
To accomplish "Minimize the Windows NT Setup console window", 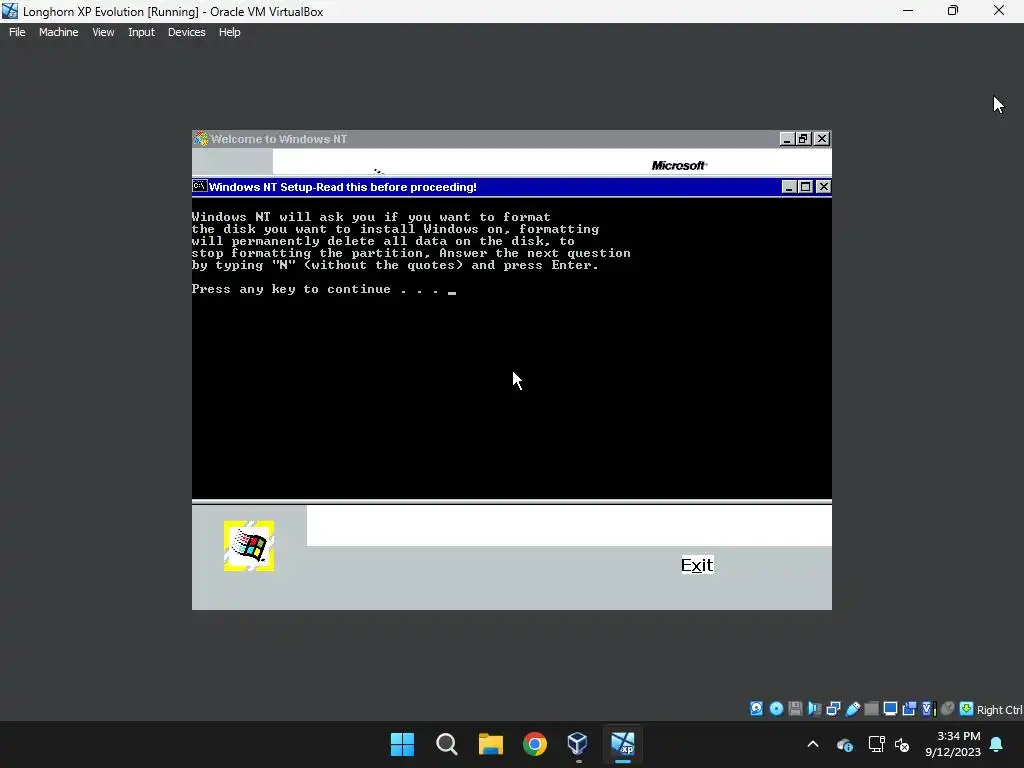I will pyautogui.click(x=789, y=187).
